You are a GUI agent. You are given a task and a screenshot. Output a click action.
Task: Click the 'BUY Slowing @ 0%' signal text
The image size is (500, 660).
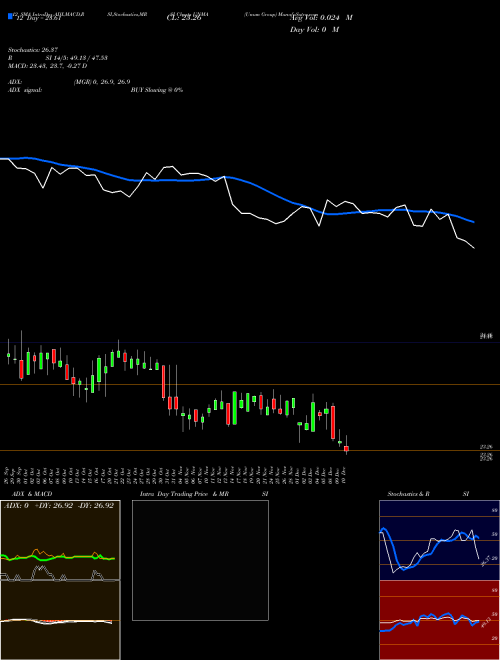pos(157,90)
